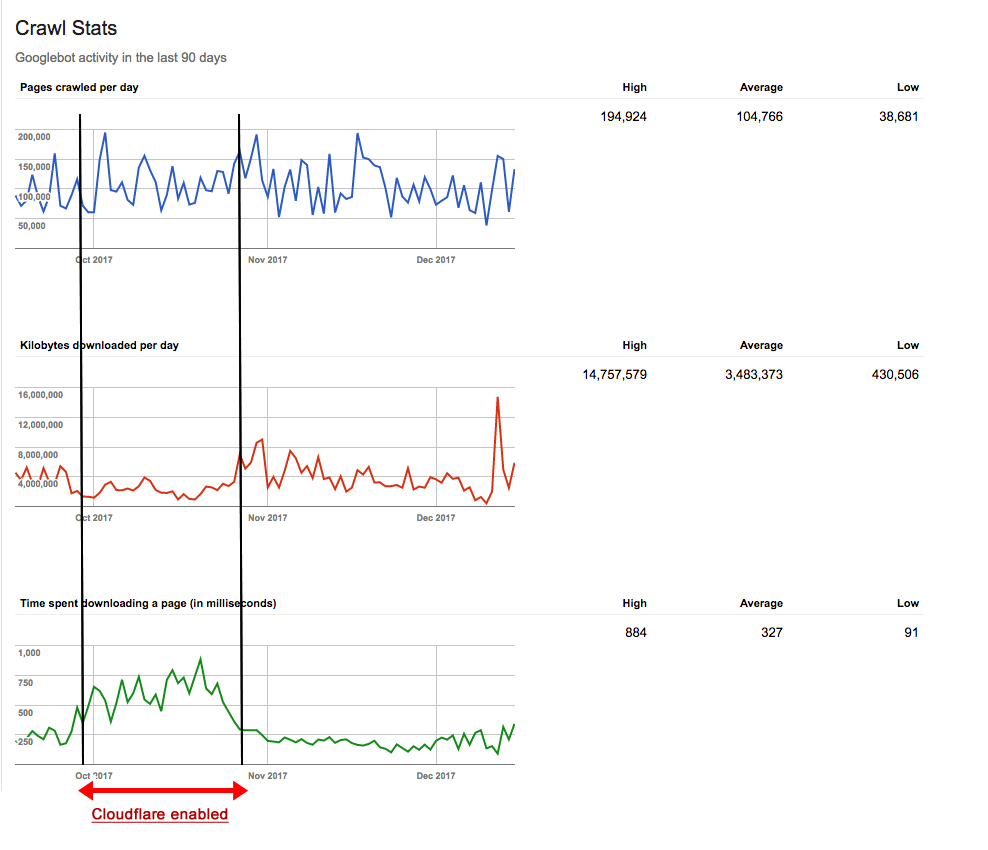
Task: Click the highest peak of the green chart
Action: point(201,659)
